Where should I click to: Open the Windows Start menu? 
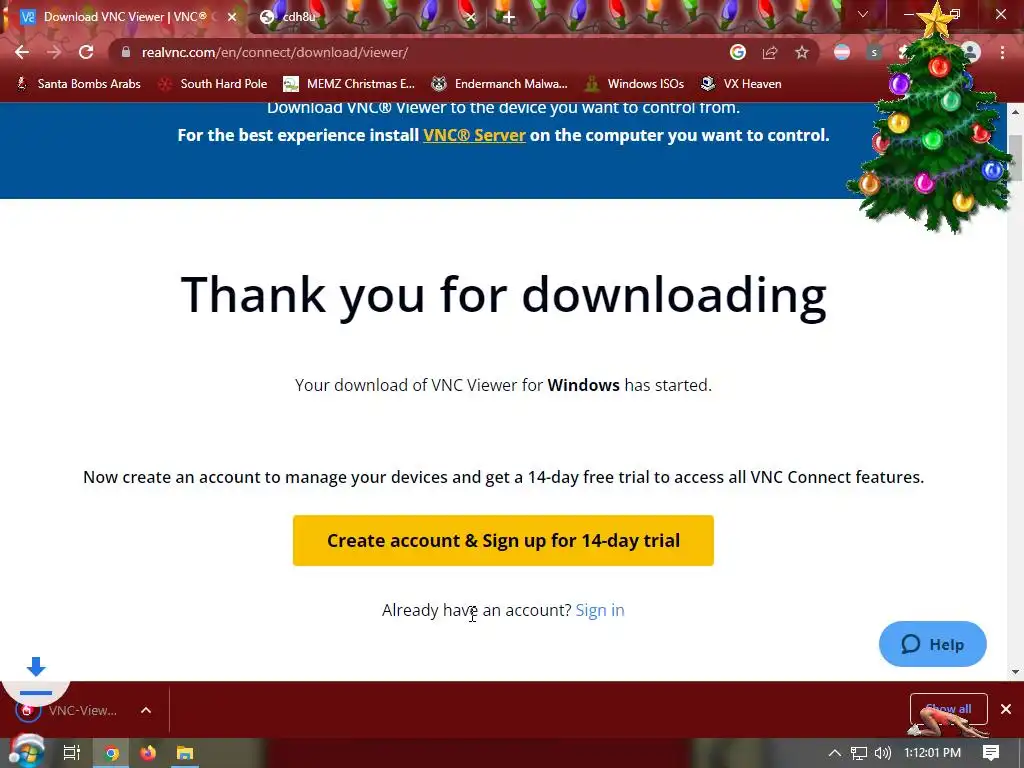pyautogui.click(x=26, y=753)
